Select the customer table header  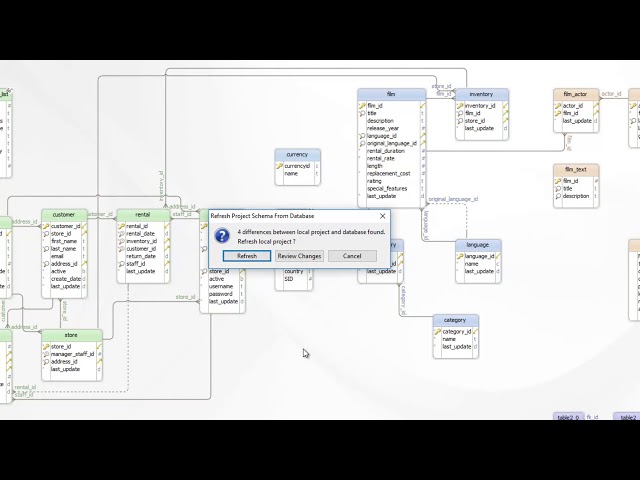[64, 215]
